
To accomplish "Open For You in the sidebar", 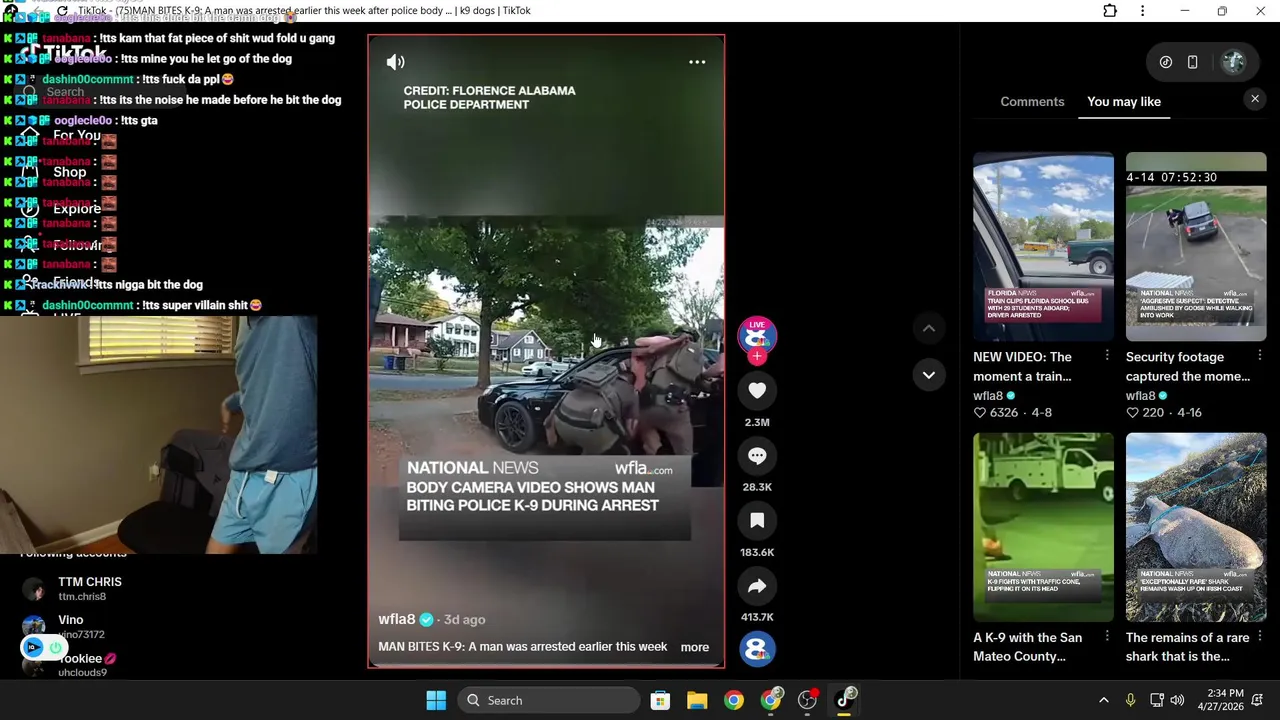I will pyautogui.click(x=77, y=135).
